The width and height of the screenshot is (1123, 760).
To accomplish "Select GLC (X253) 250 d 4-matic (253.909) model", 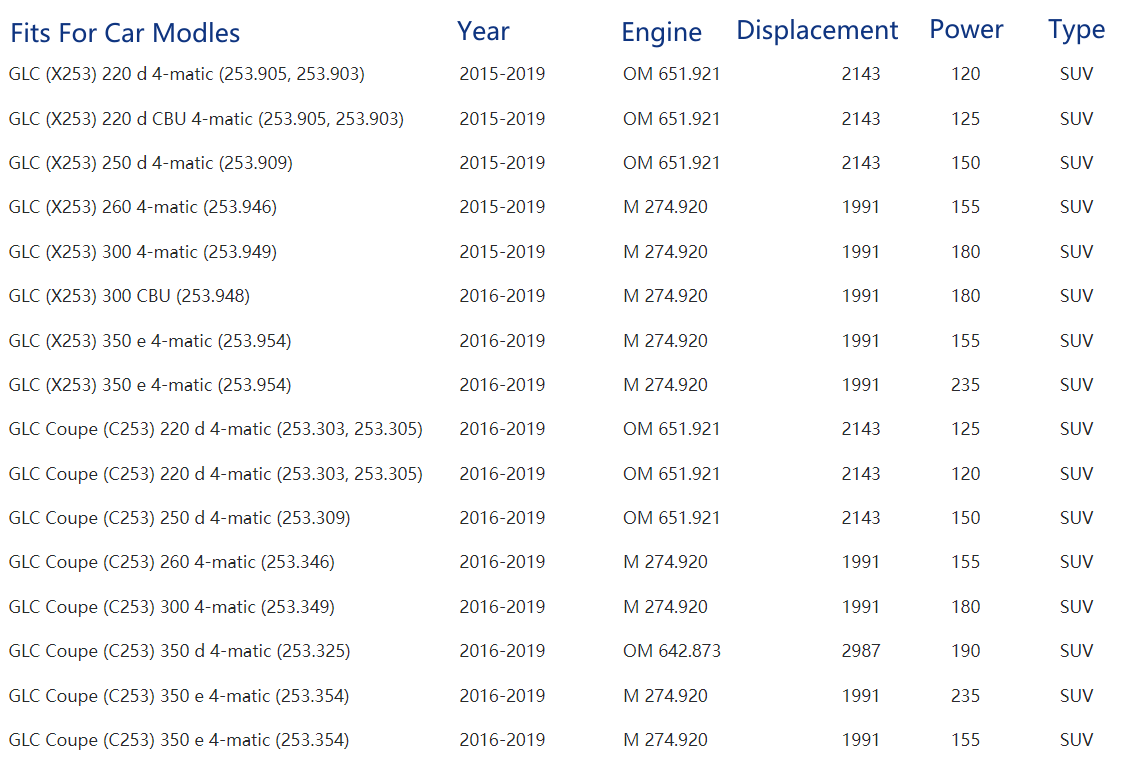I will (150, 163).
